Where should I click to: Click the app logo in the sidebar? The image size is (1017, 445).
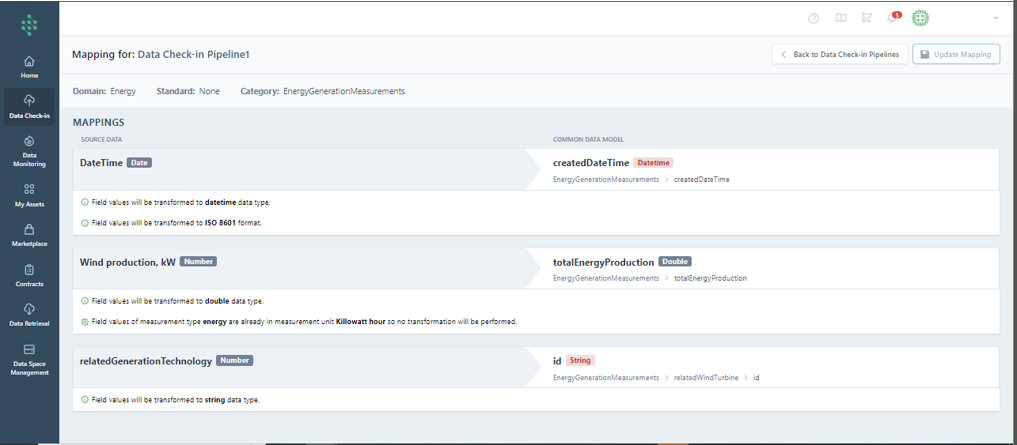tap(29, 23)
